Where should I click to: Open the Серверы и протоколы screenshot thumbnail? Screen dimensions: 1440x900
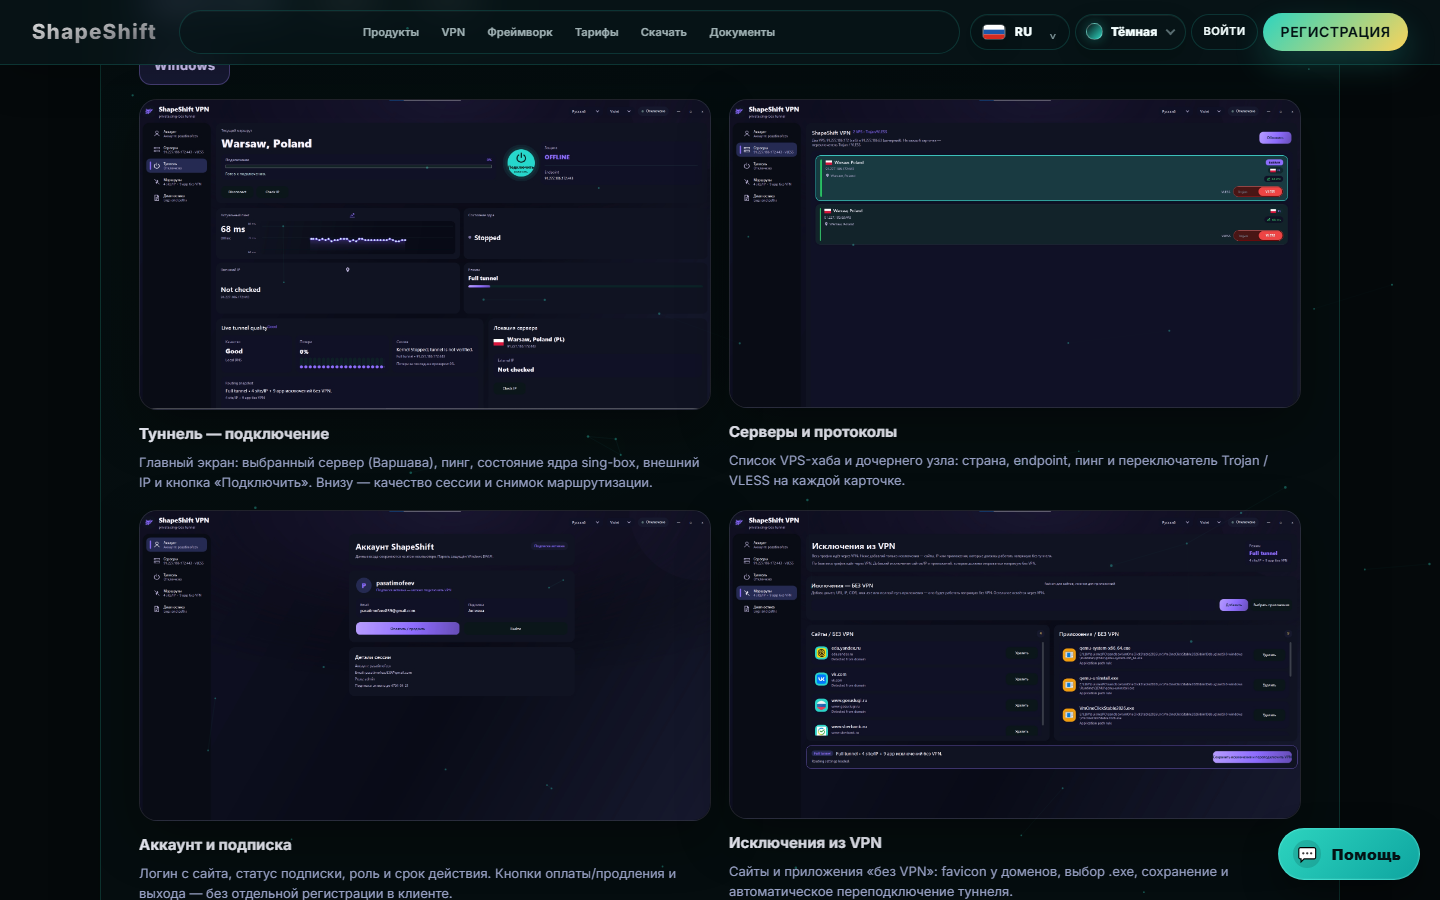coord(1015,254)
